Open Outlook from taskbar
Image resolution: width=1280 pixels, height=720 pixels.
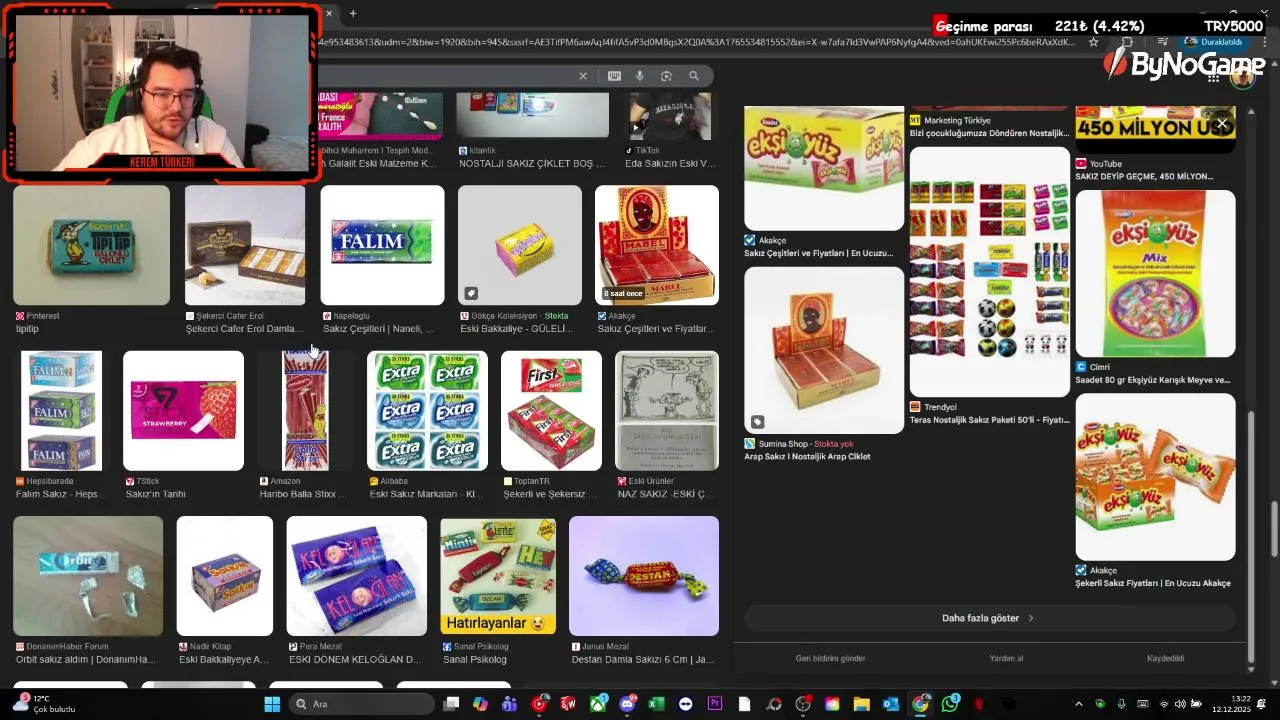[x=890, y=704]
